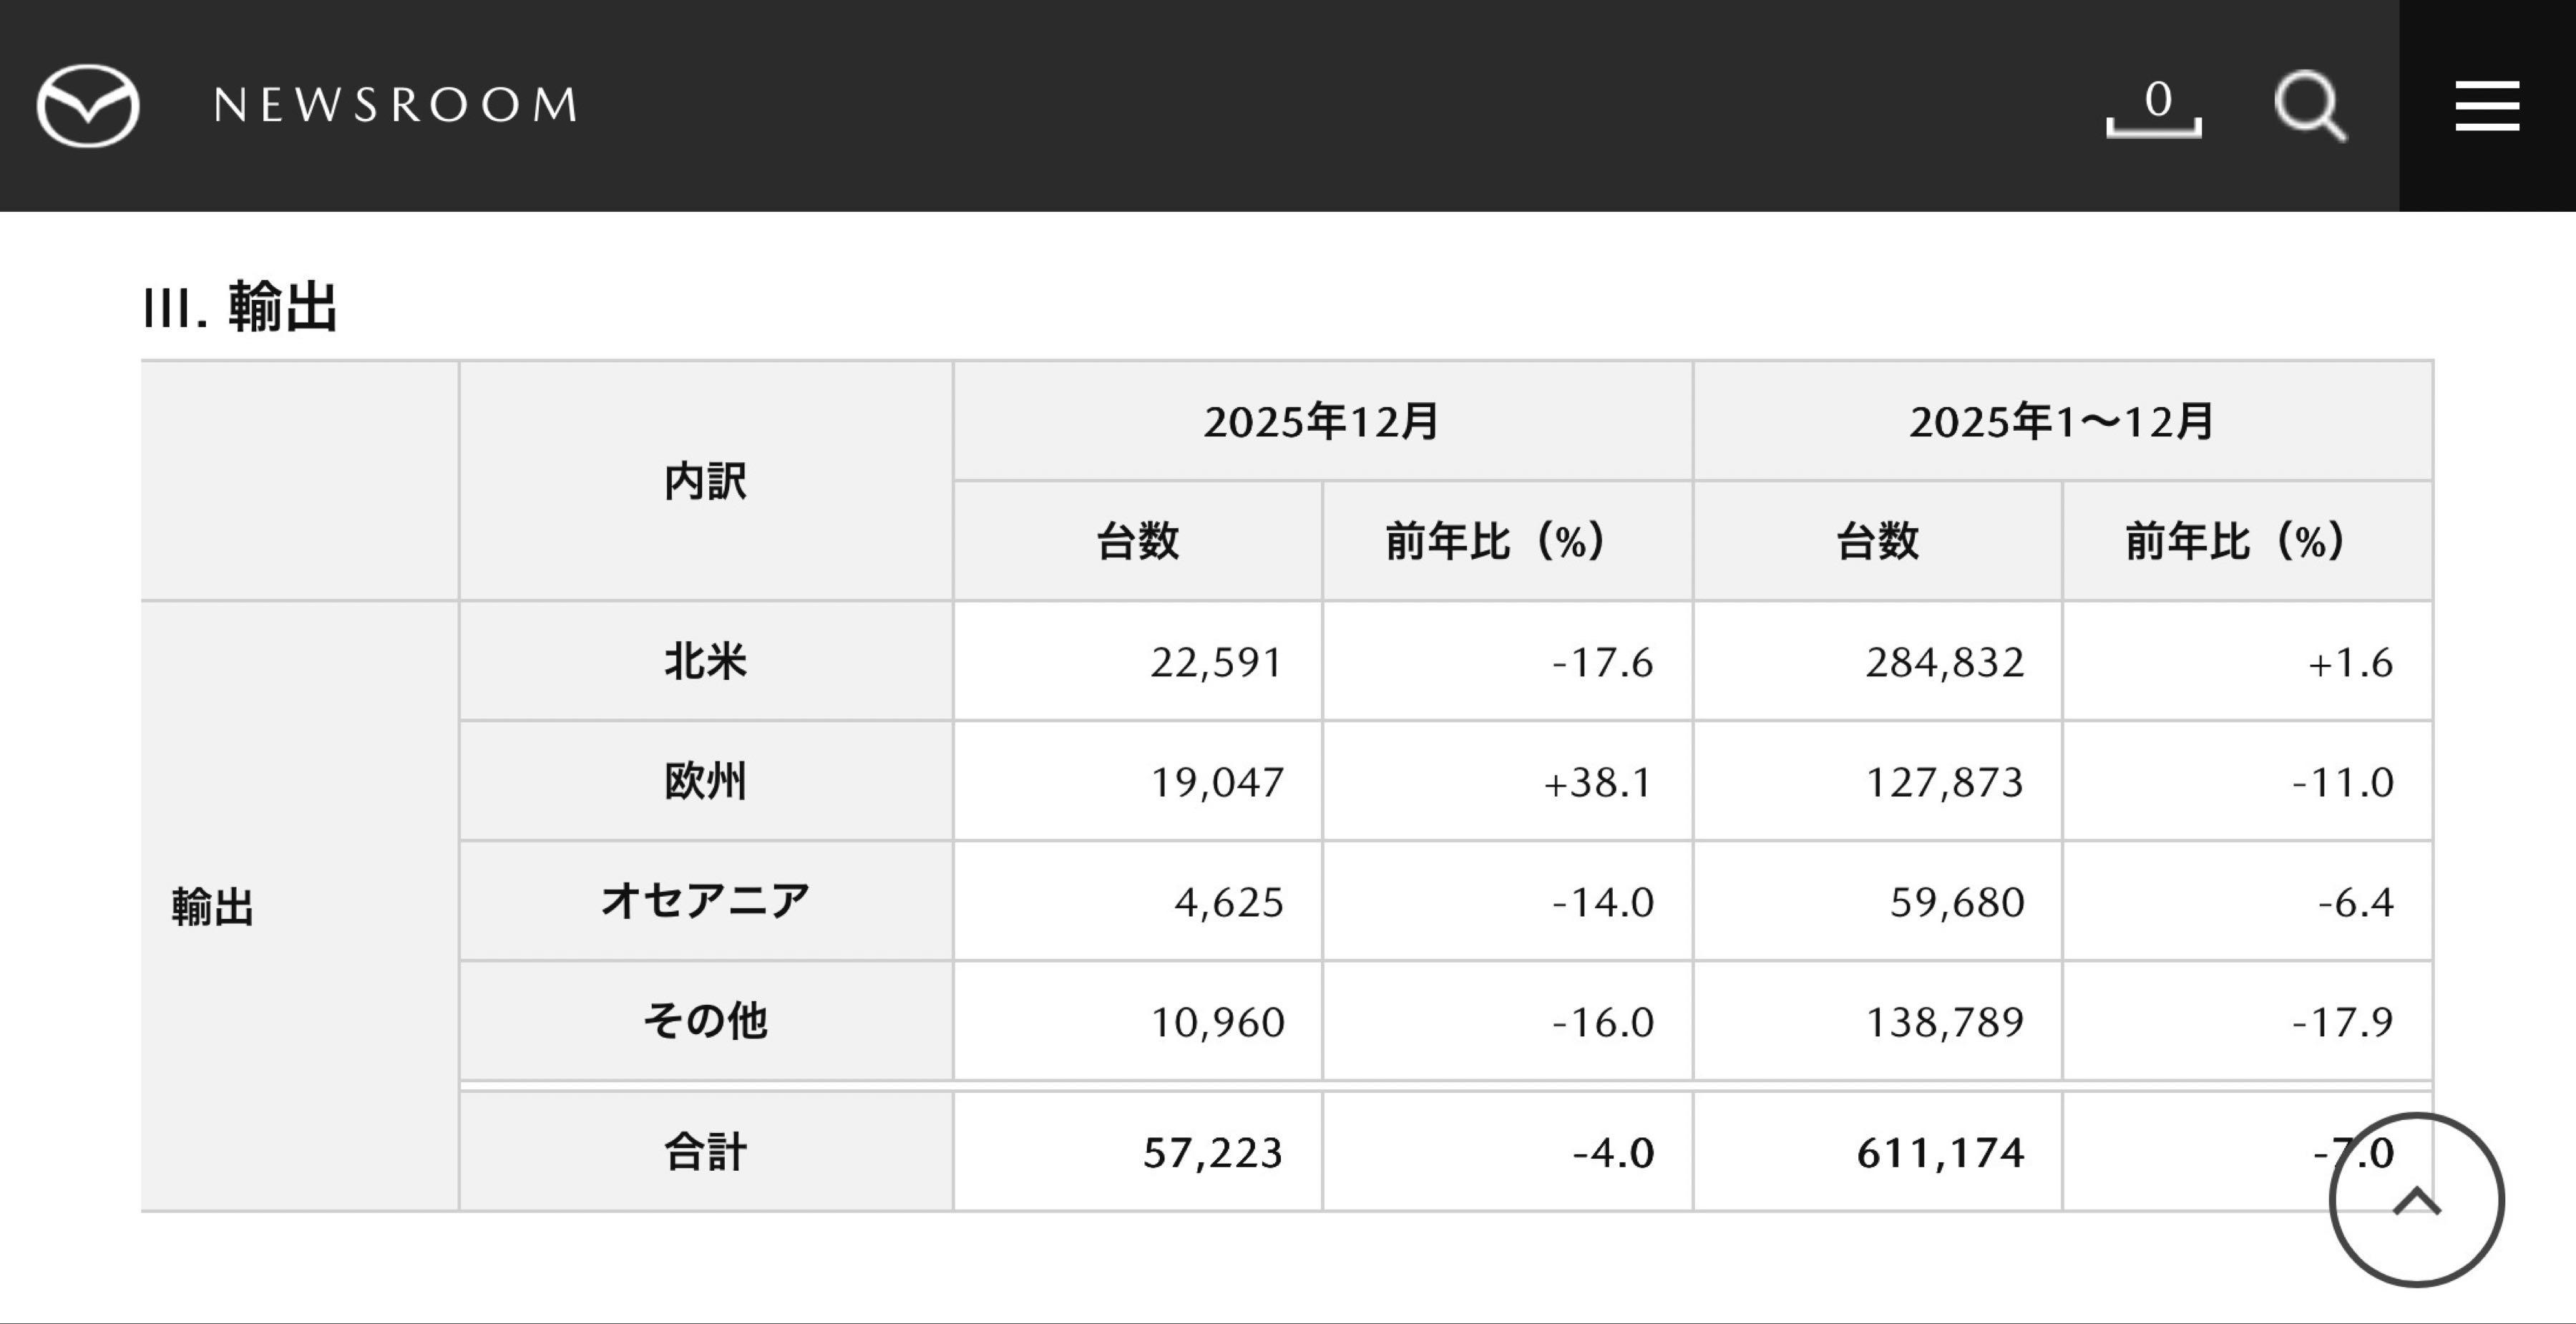The width and height of the screenshot is (2576, 1324).
Task: Select the search icon beside the menu
Action: (2310, 106)
